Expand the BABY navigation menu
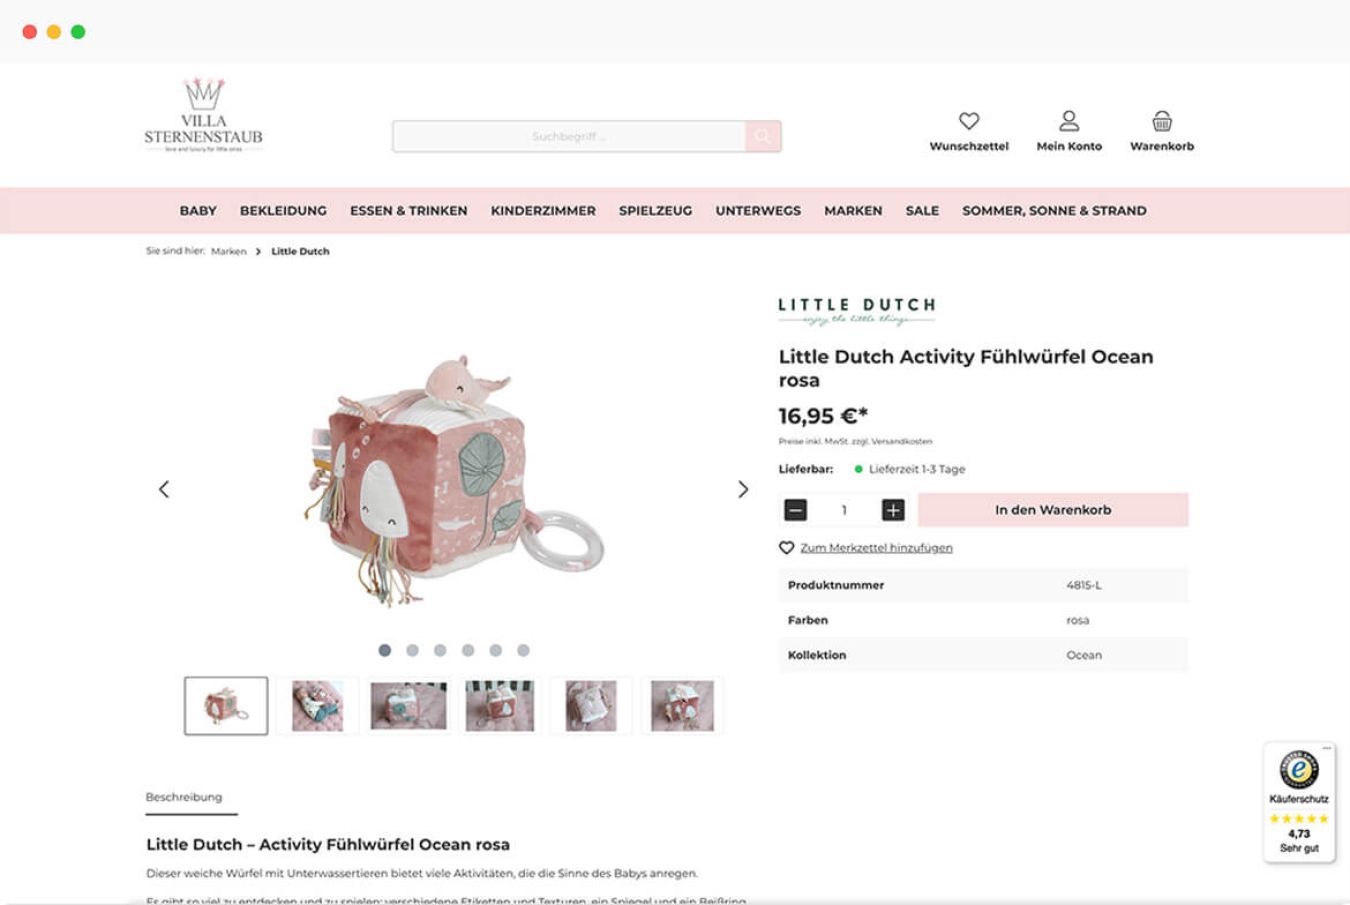Viewport: 1350px width, 905px height. (x=198, y=211)
